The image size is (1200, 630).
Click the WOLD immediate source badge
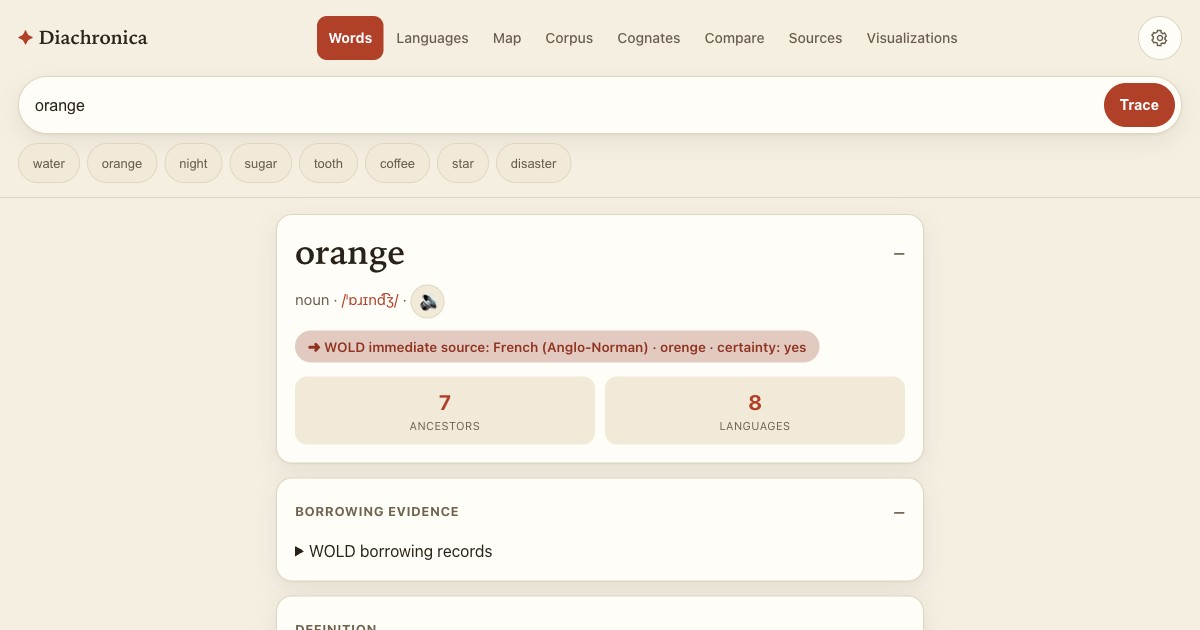[x=557, y=347]
